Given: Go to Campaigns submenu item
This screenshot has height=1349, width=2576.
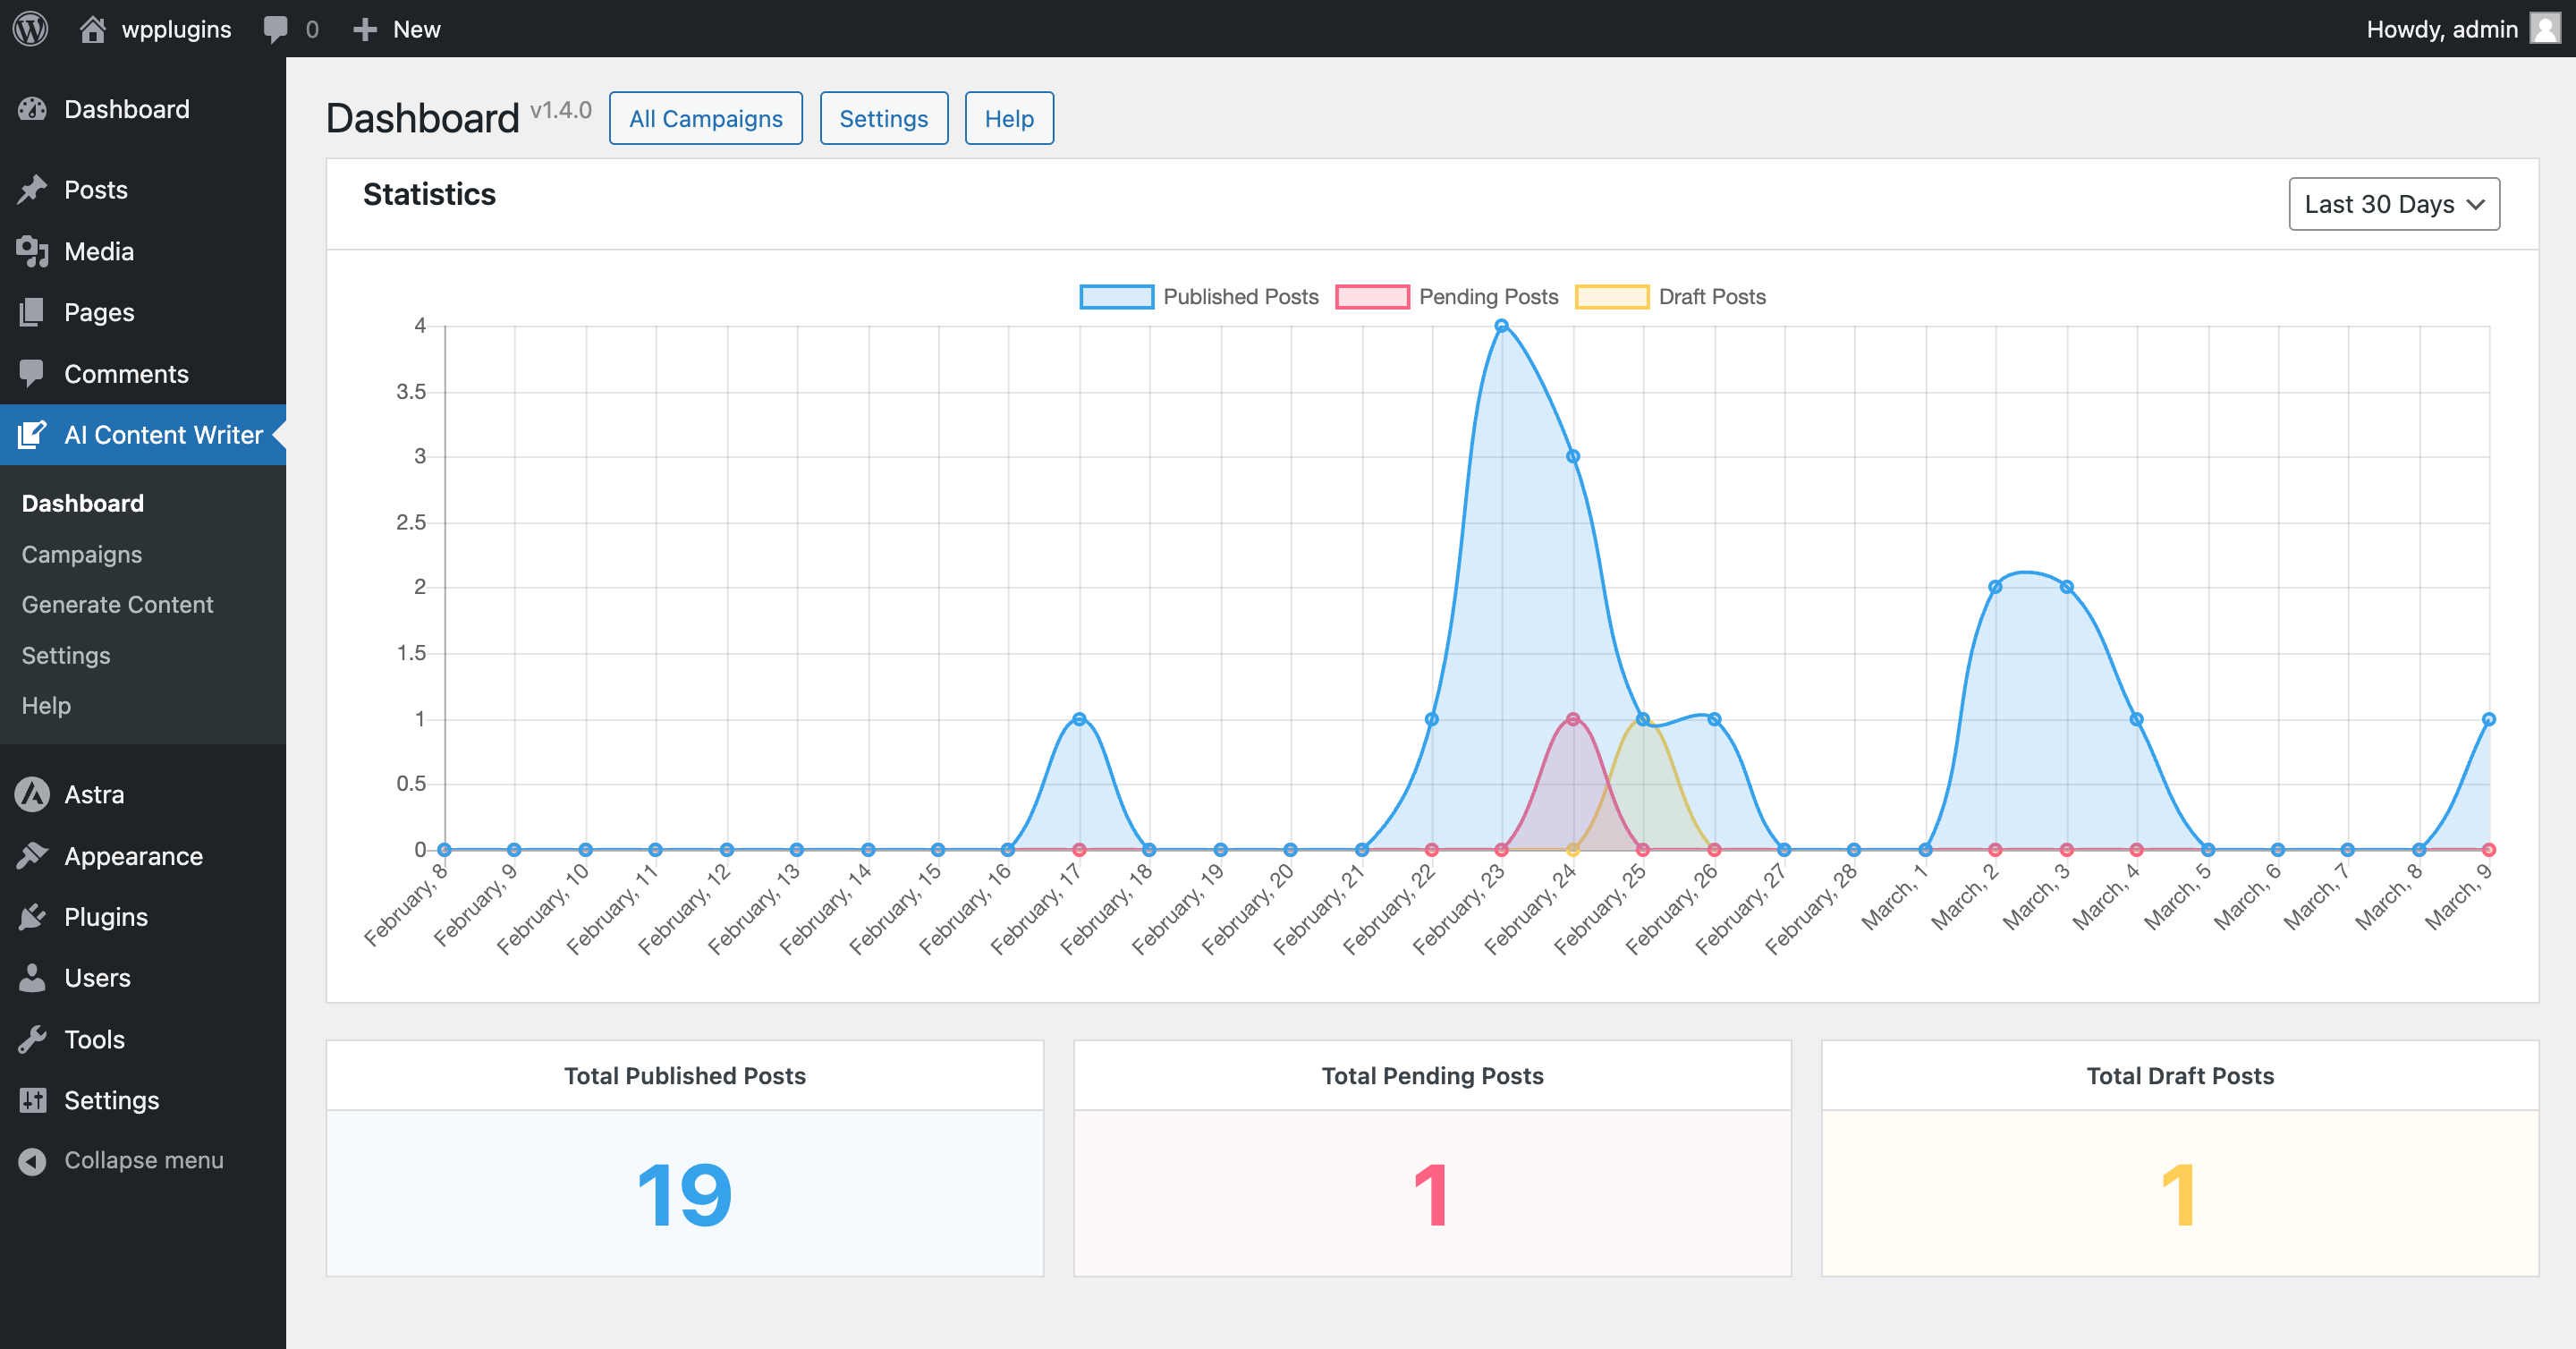Looking at the screenshot, I should 82,554.
